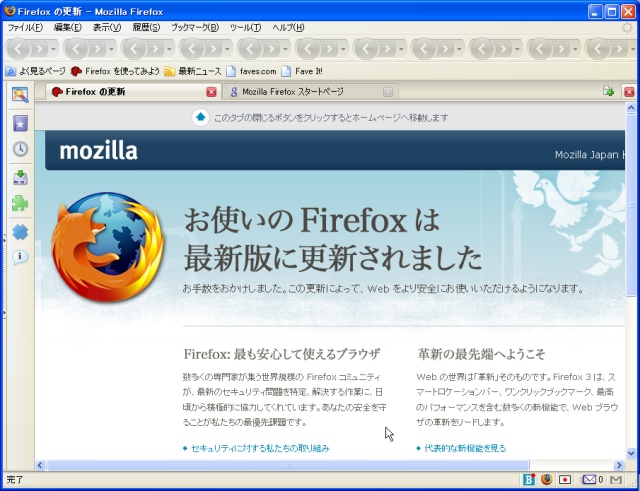Open the ファイル(F) menu
640x491 pixels.
point(25,27)
